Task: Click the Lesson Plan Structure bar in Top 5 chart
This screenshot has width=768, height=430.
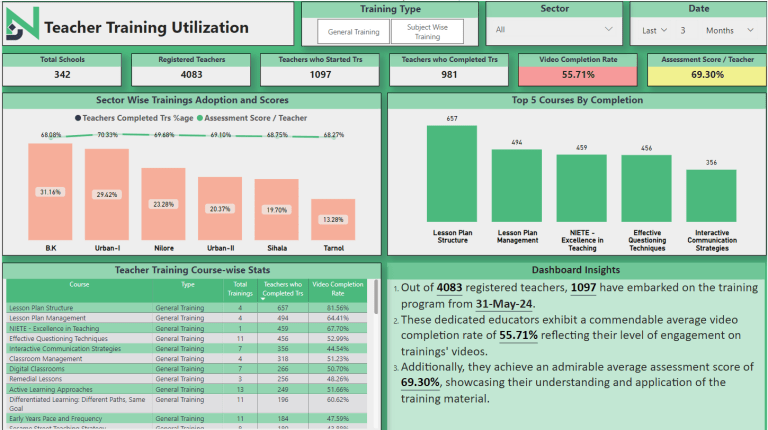Action: [x=451, y=175]
